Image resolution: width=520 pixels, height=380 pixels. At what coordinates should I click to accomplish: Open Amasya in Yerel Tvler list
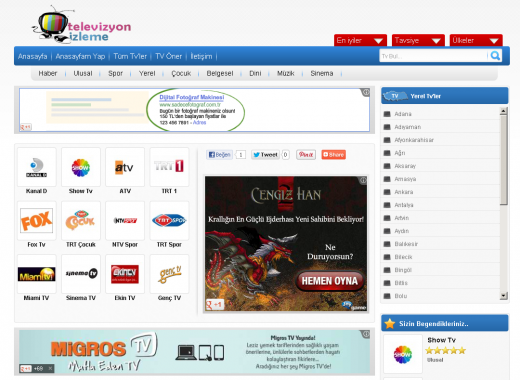pyautogui.click(x=405, y=179)
